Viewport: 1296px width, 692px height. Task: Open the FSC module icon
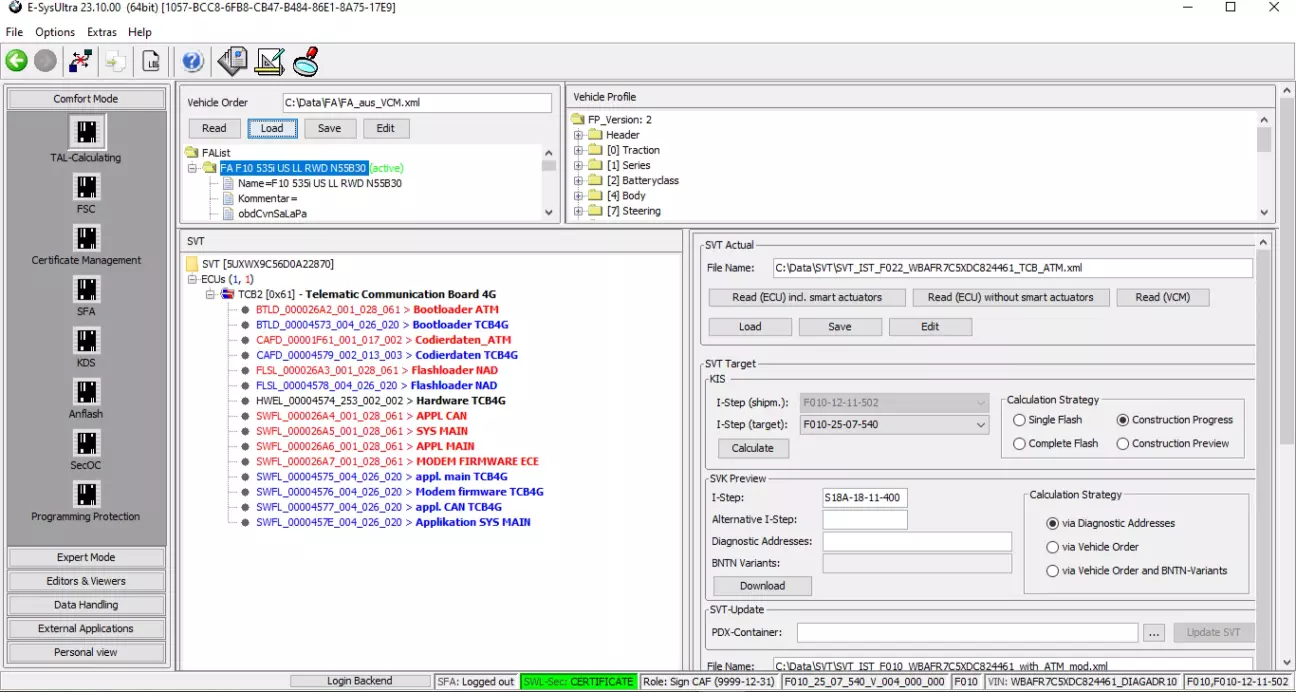87,187
